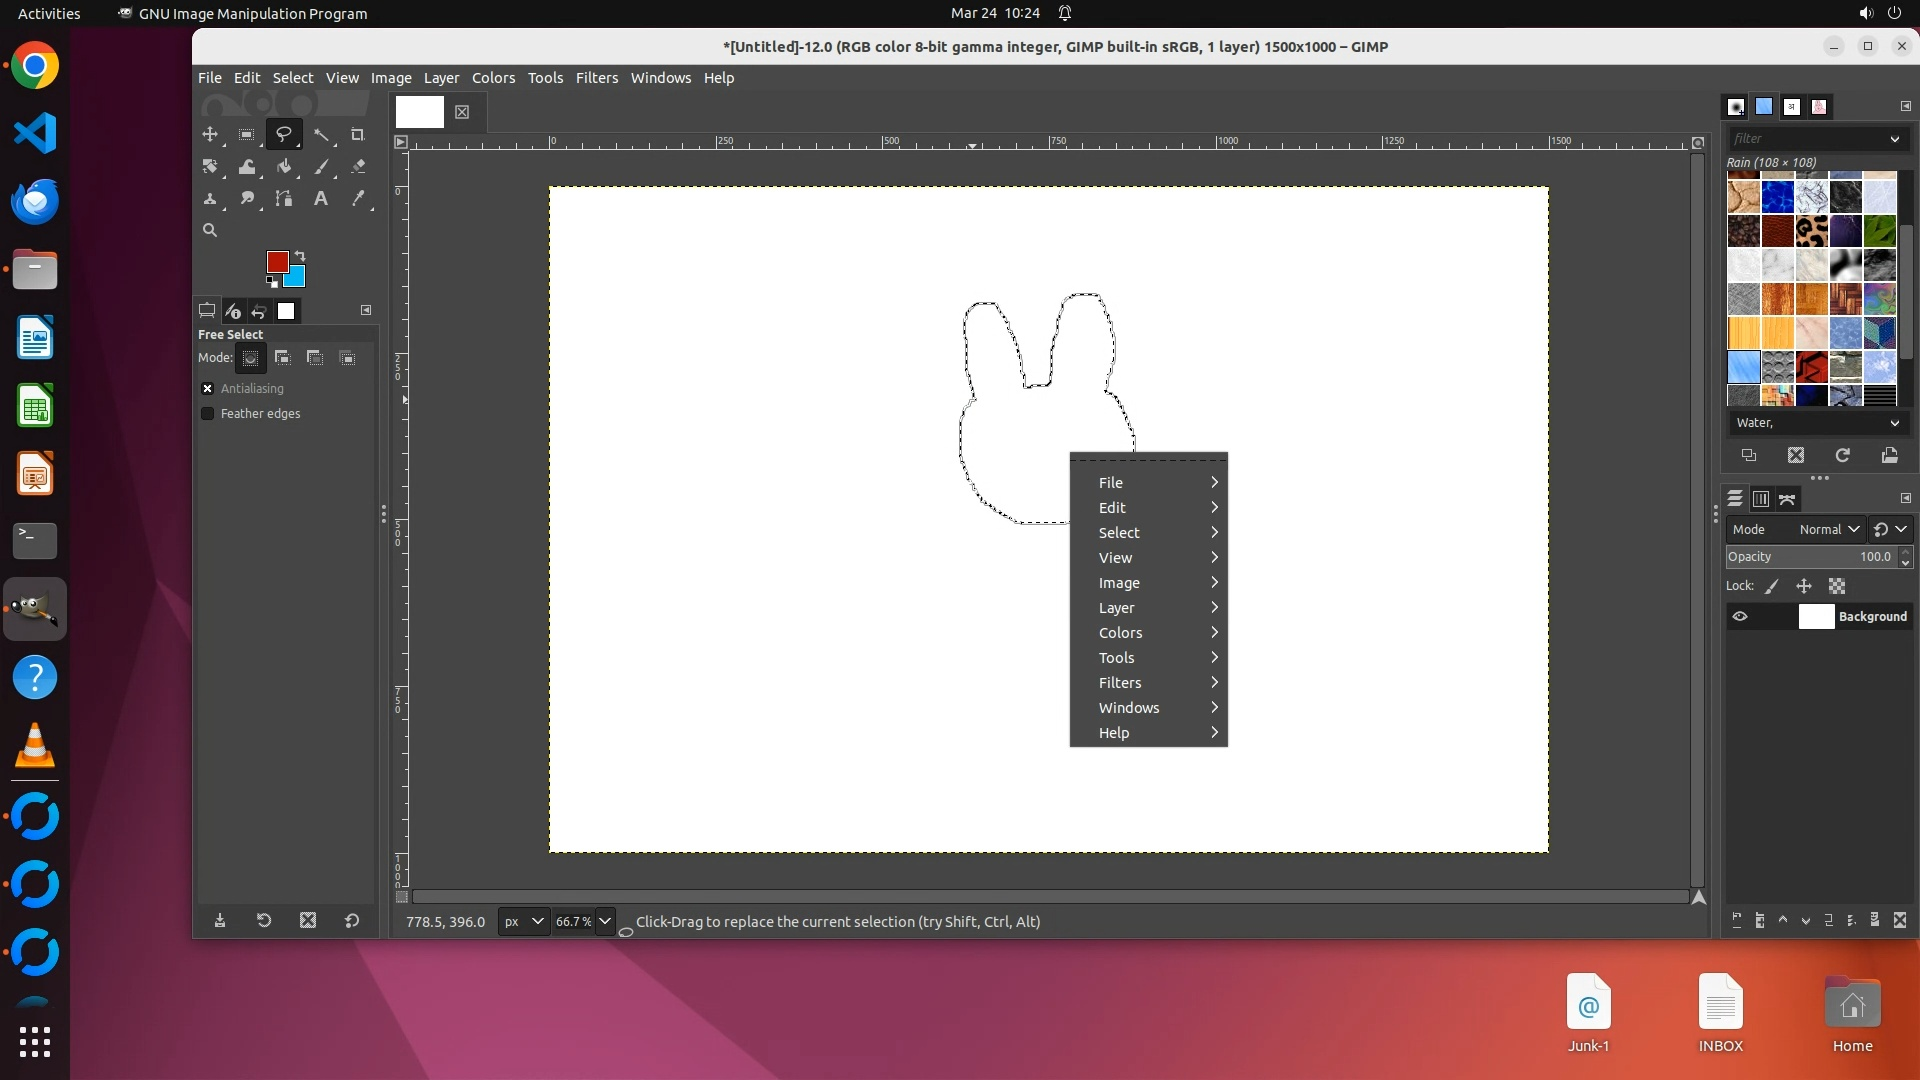
Task: Click the red foreground color swatch
Action: tap(277, 261)
